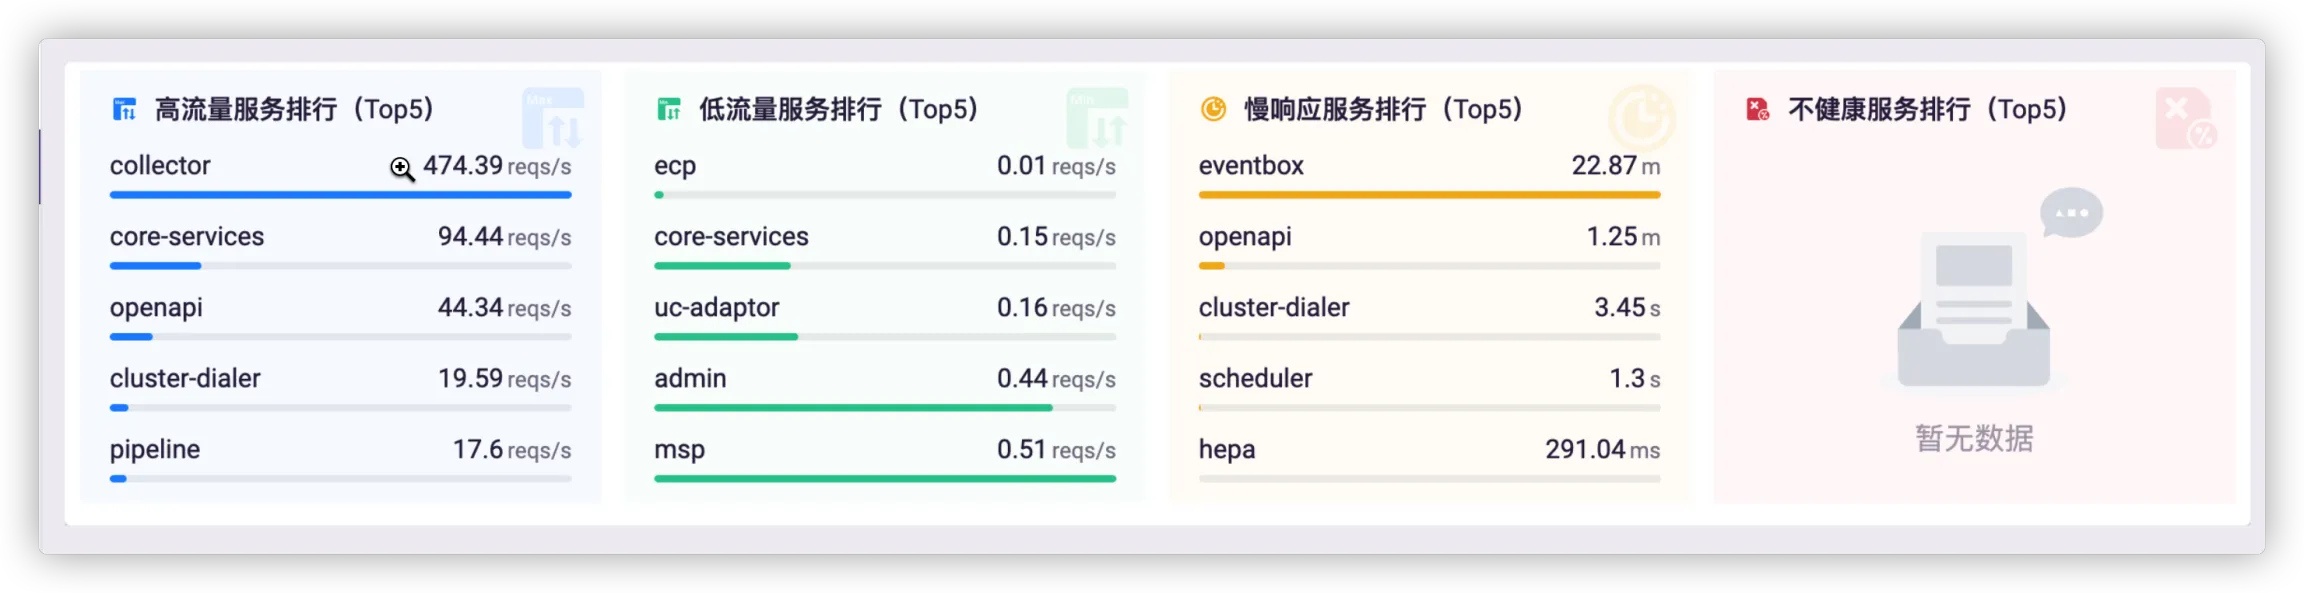
Task: Click the faded Max sort watermark icon
Action: [x=553, y=119]
